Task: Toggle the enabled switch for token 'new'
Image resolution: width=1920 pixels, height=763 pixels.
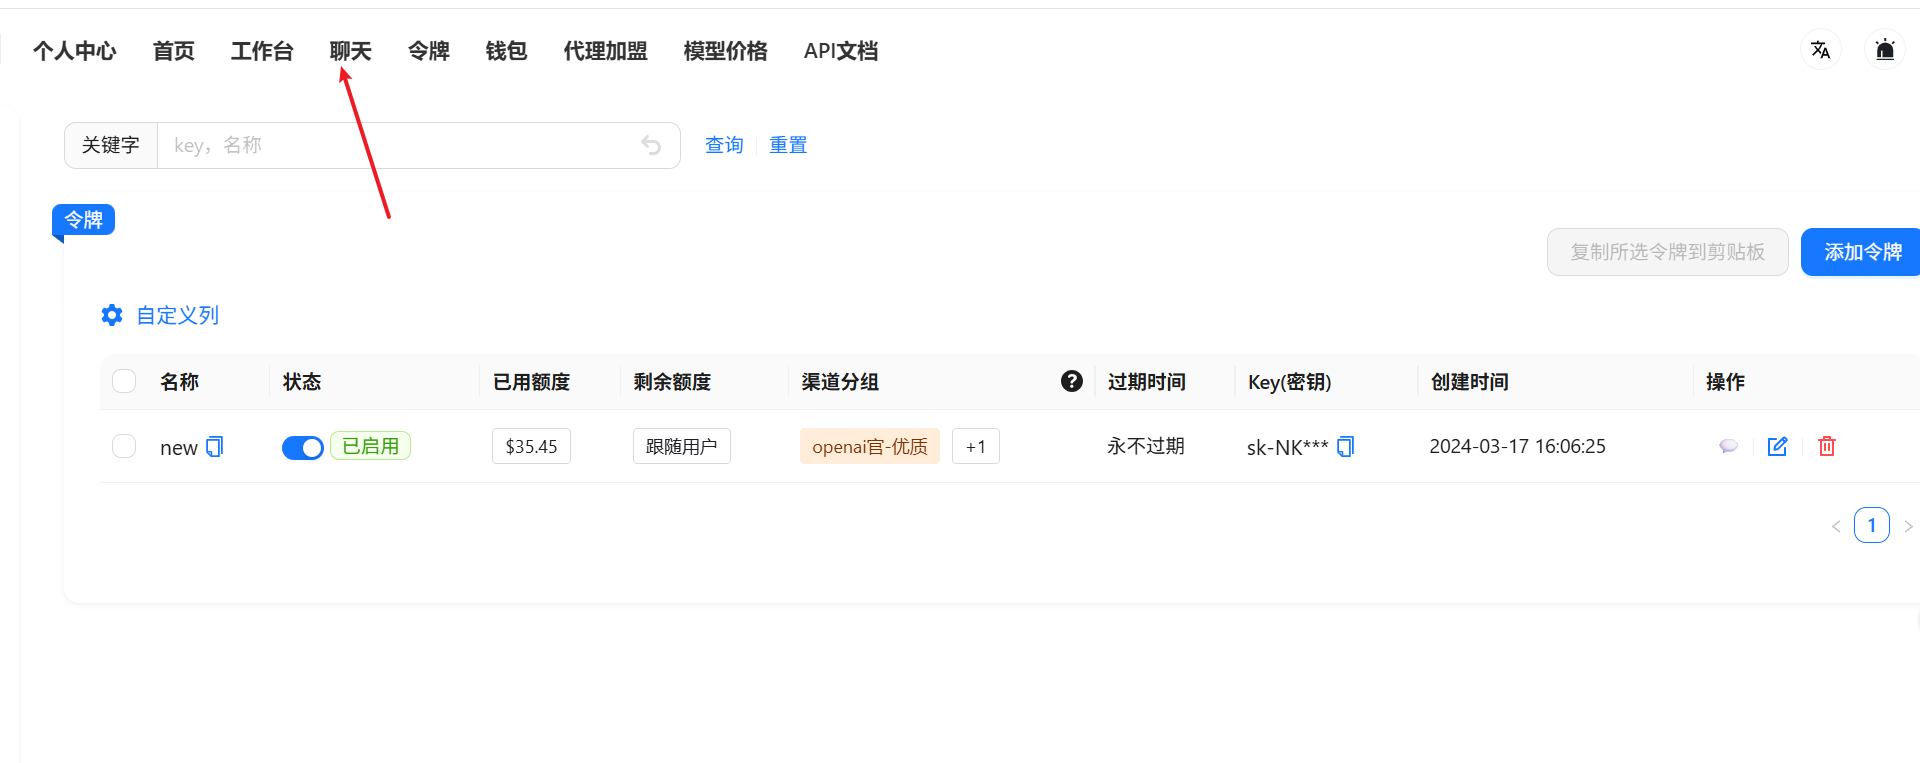Action: coord(302,447)
